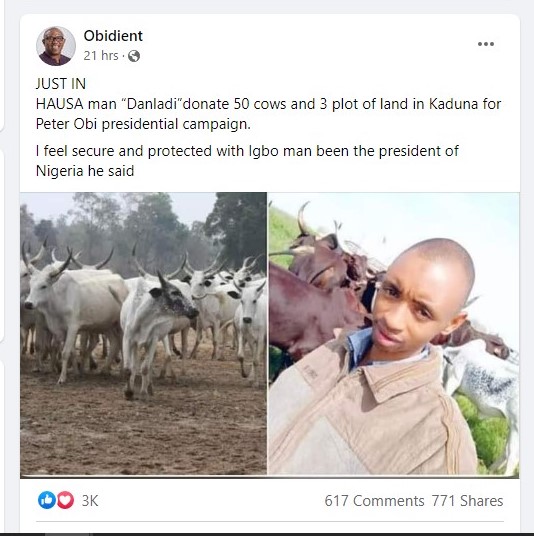Screen dimensions: 534x536
Task: Click the HAUSA man Danladi post sentence
Action: tap(268, 104)
